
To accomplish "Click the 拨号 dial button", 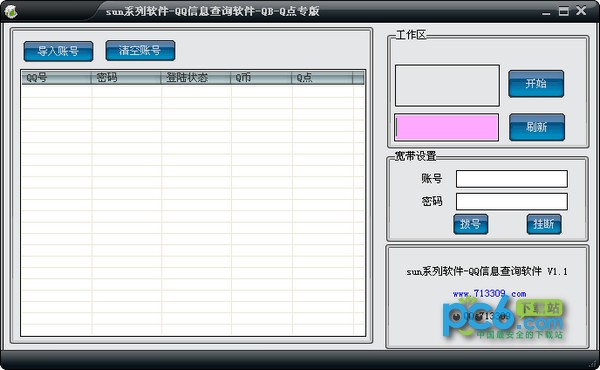I will point(470,224).
